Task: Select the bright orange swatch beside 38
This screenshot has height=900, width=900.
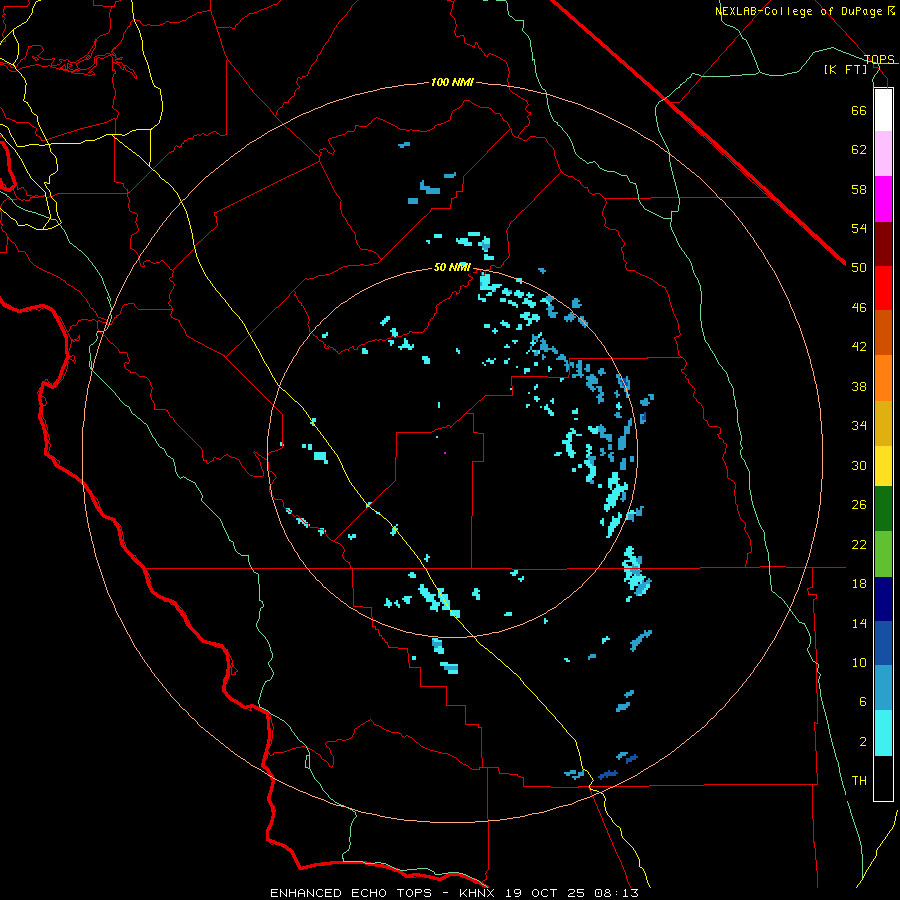Action: [883, 378]
